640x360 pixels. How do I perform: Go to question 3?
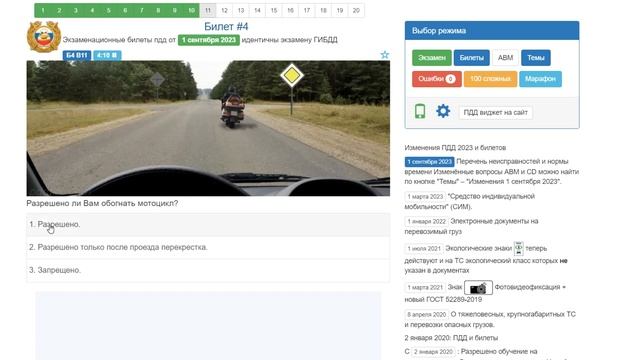(x=76, y=11)
